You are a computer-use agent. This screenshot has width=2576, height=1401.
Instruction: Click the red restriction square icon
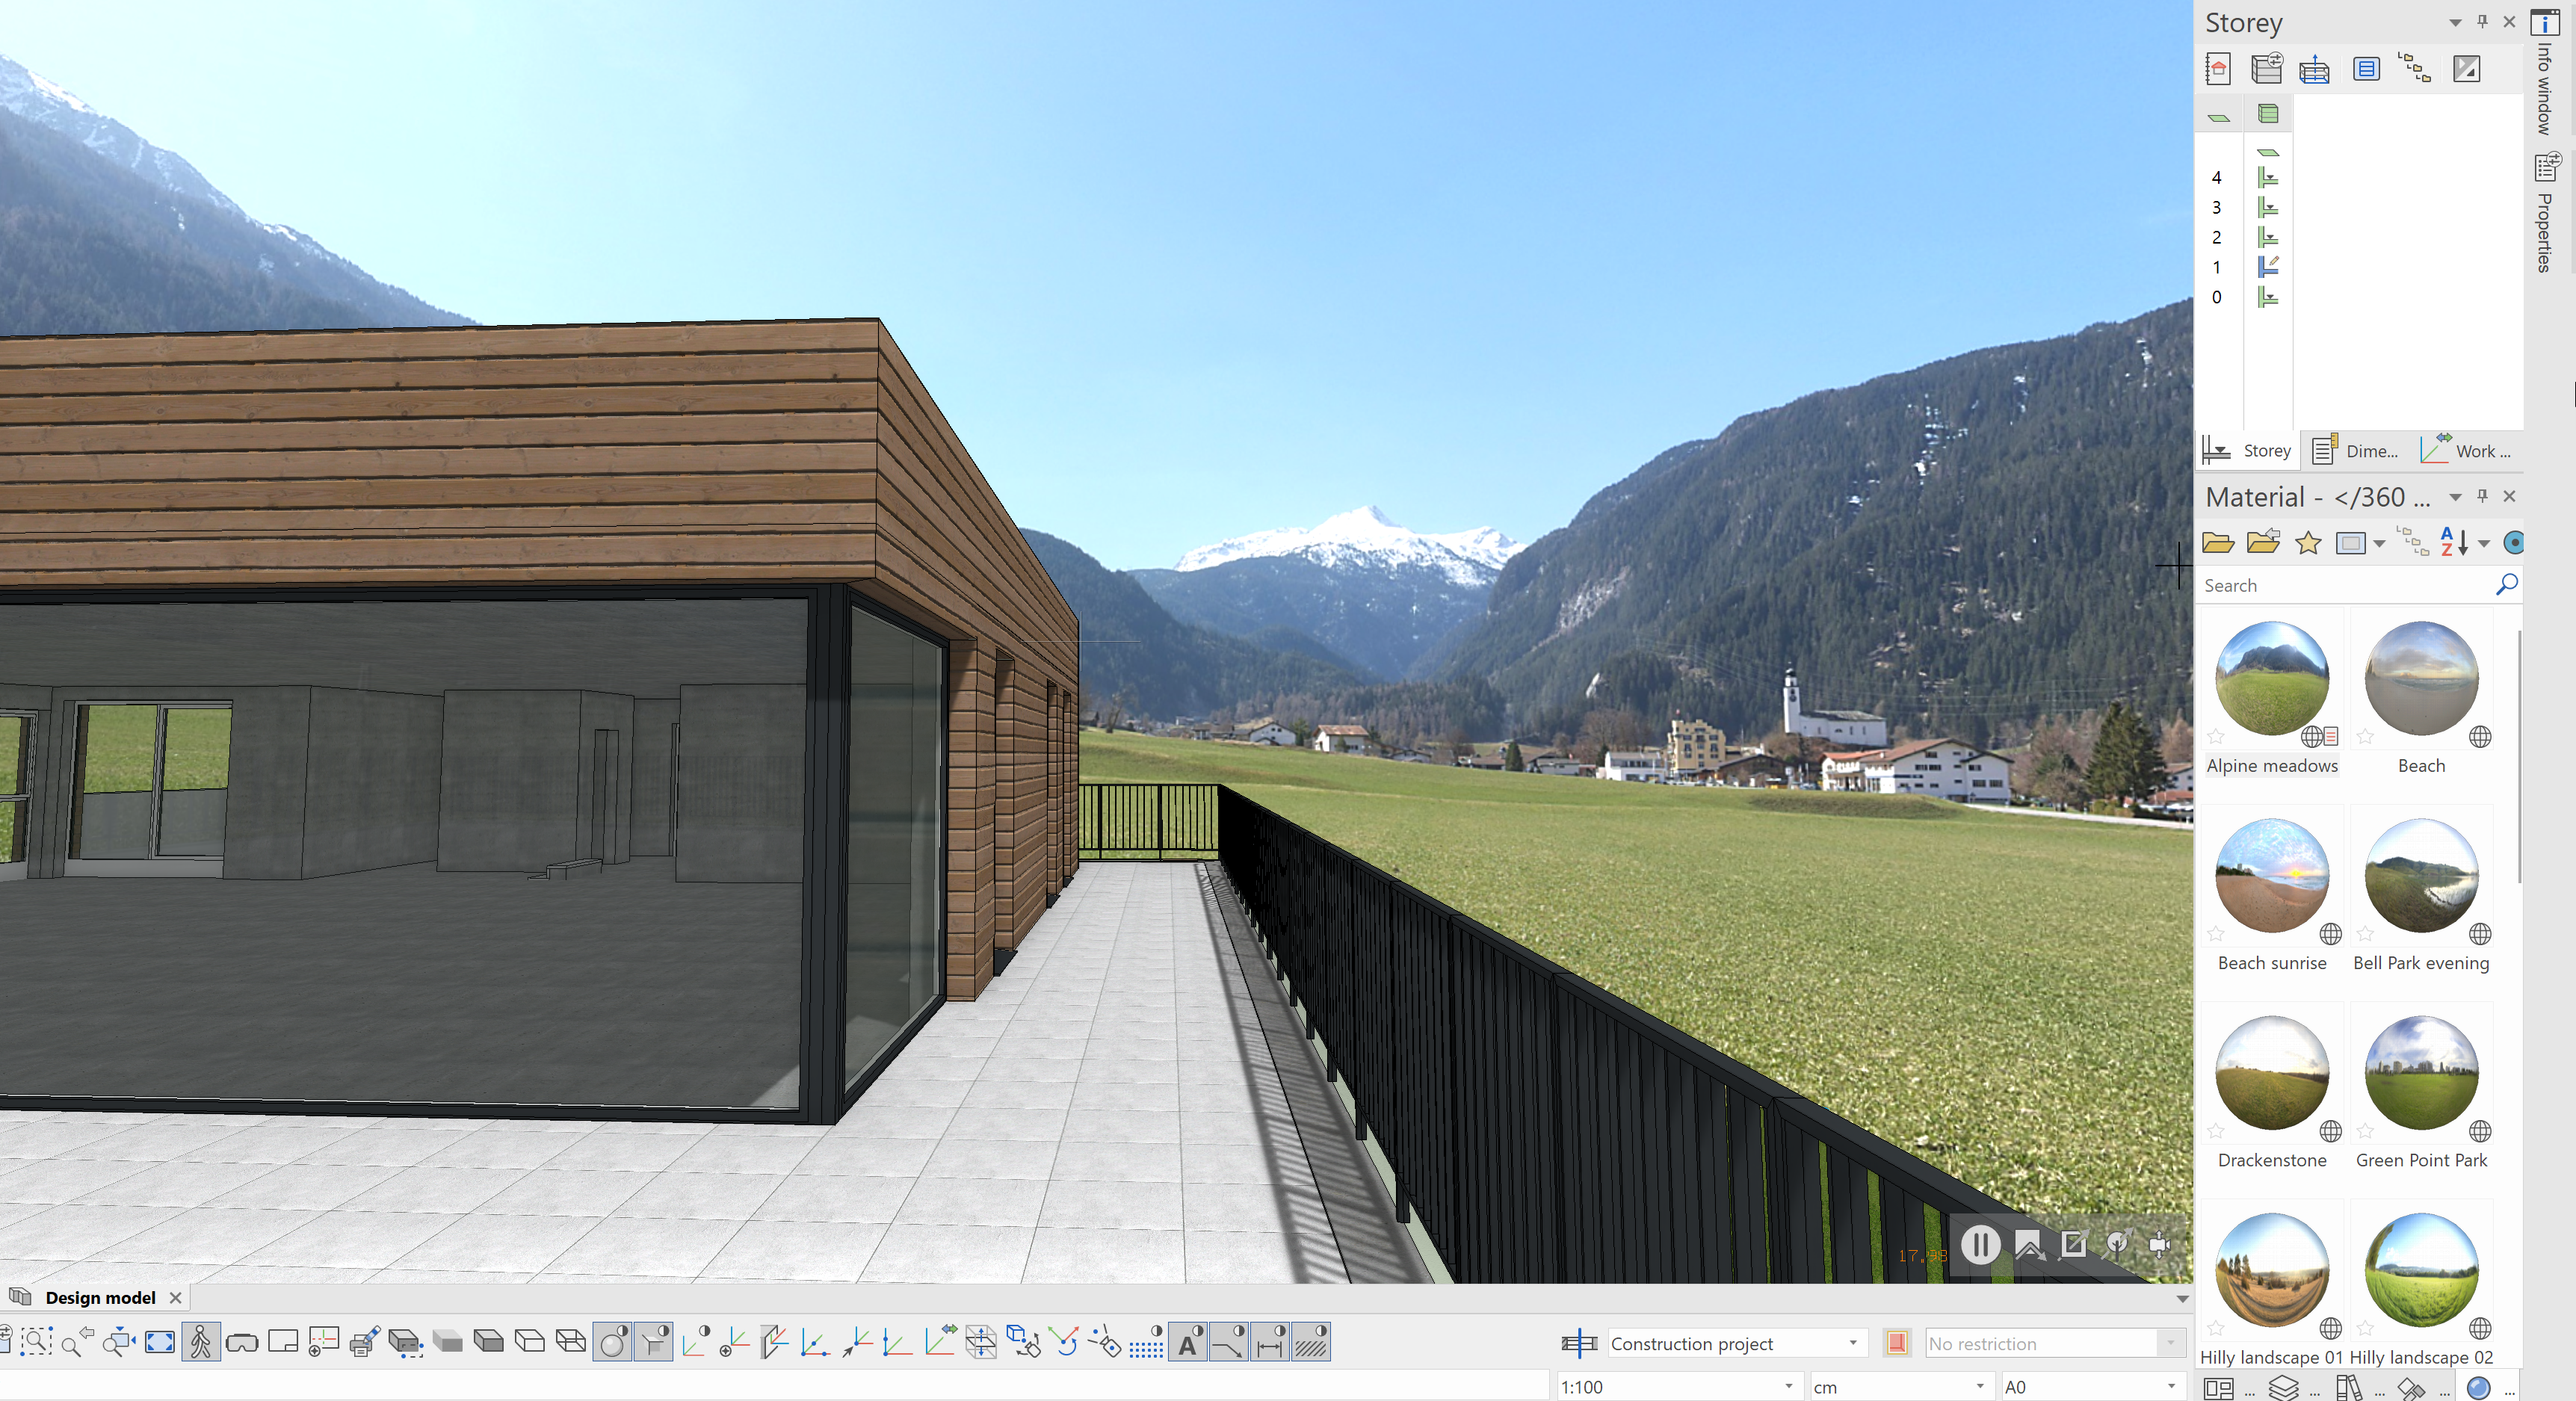pyautogui.click(x=1897, y=1343)
